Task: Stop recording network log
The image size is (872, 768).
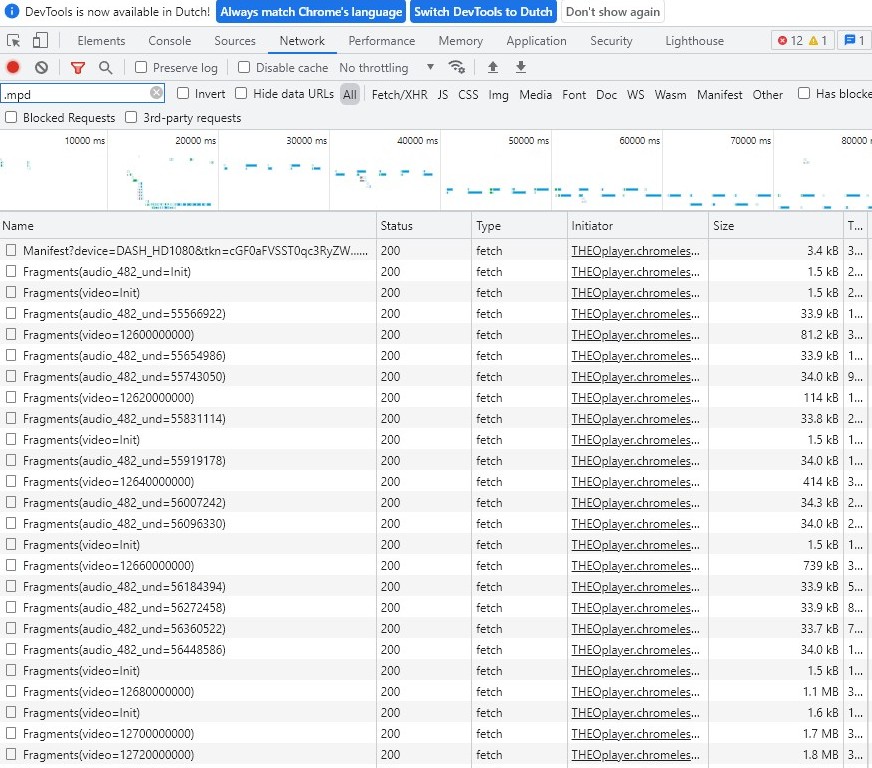Action: (x=13, y=67)
